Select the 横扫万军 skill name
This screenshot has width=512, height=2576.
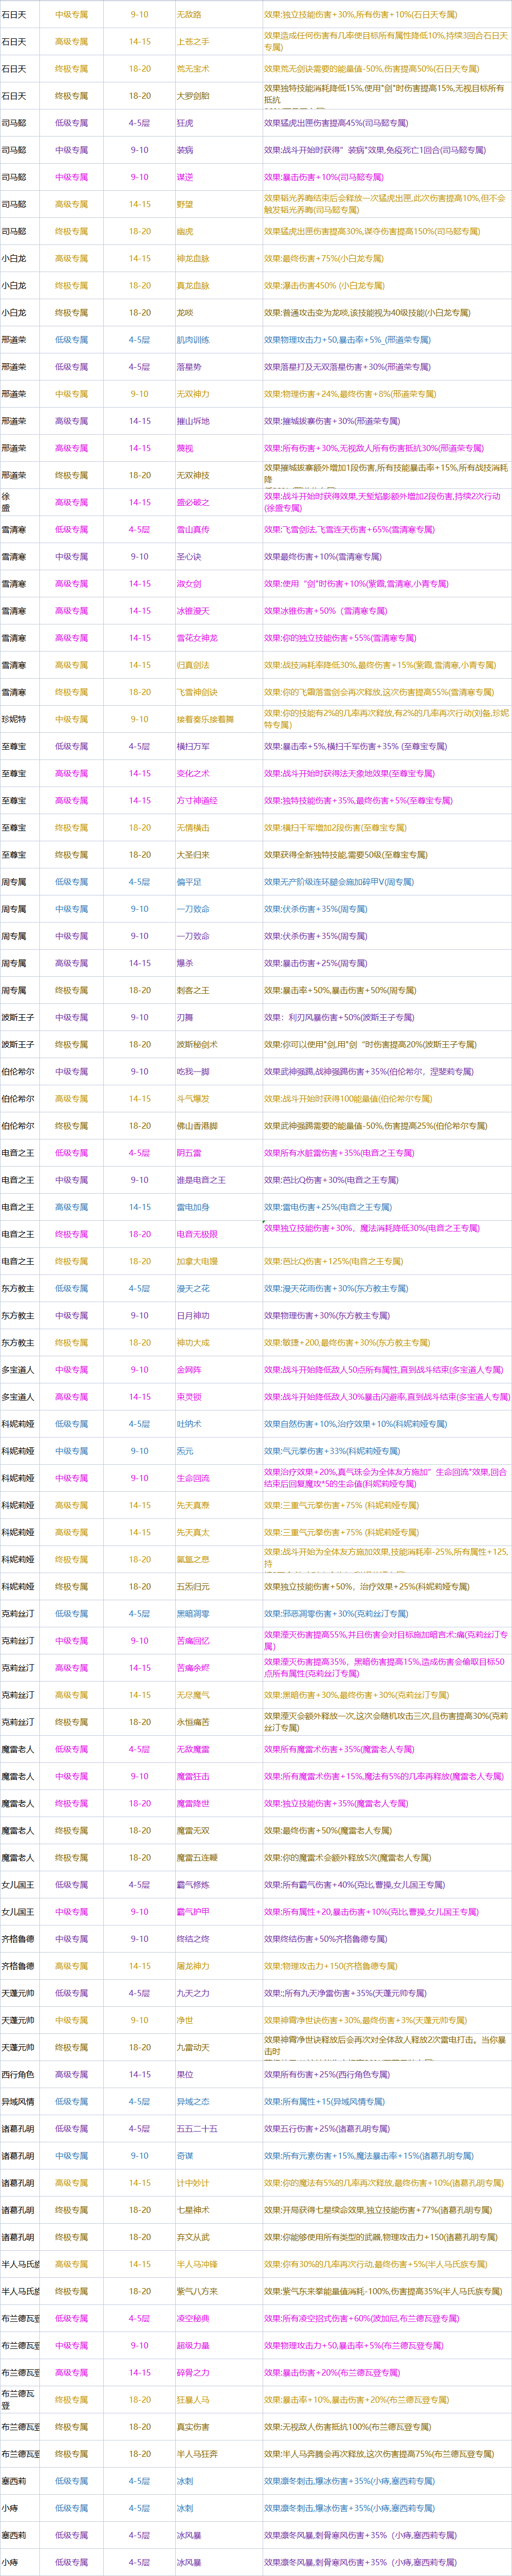(193, 746)
